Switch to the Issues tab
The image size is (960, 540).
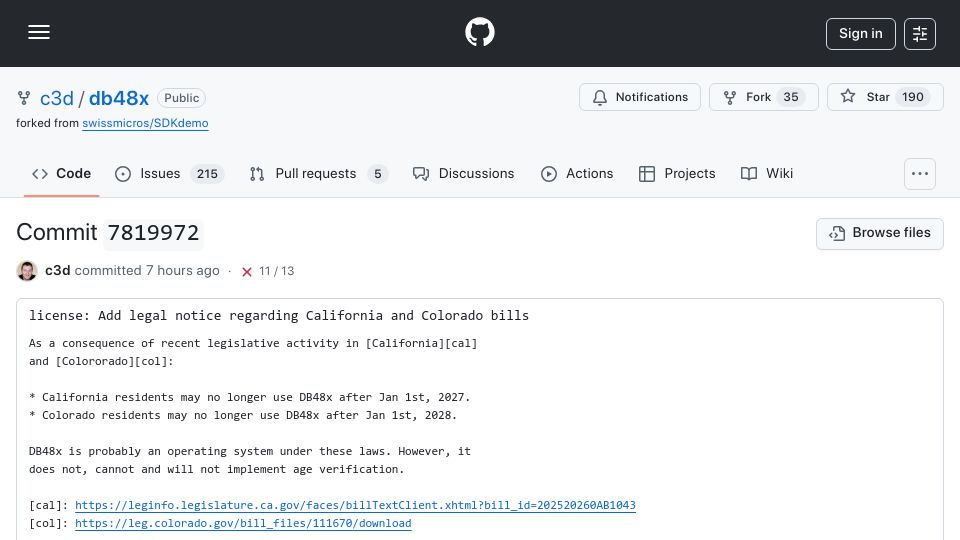(169, 174)
